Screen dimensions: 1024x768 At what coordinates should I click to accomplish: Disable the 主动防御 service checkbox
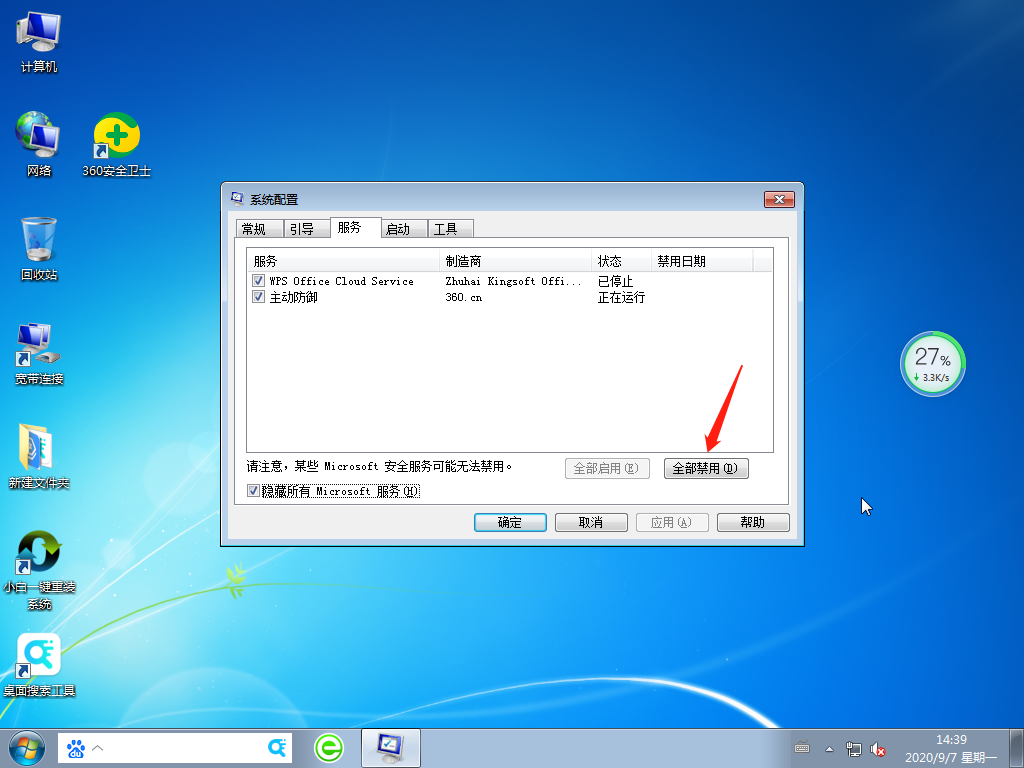(x=258, y=297)
